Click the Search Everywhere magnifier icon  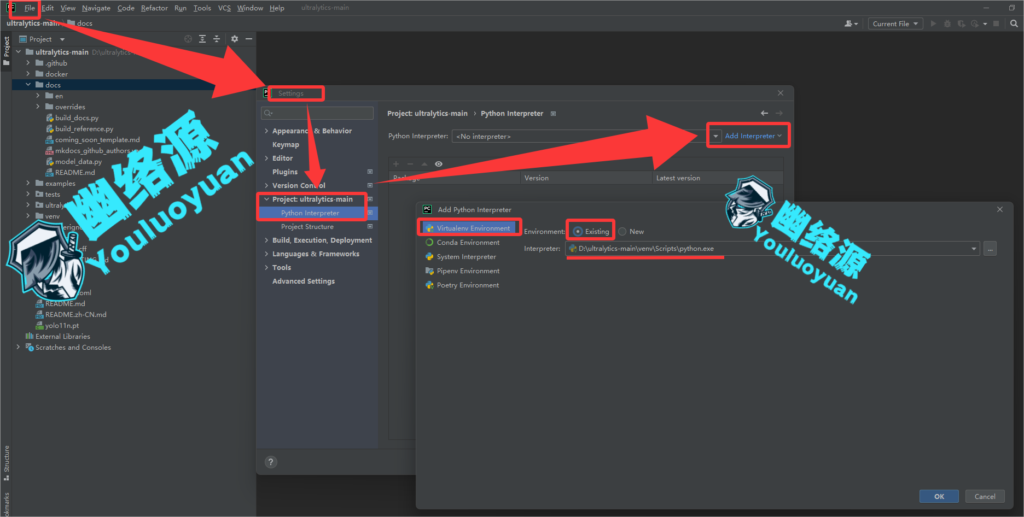click(x=1014, y=24)
